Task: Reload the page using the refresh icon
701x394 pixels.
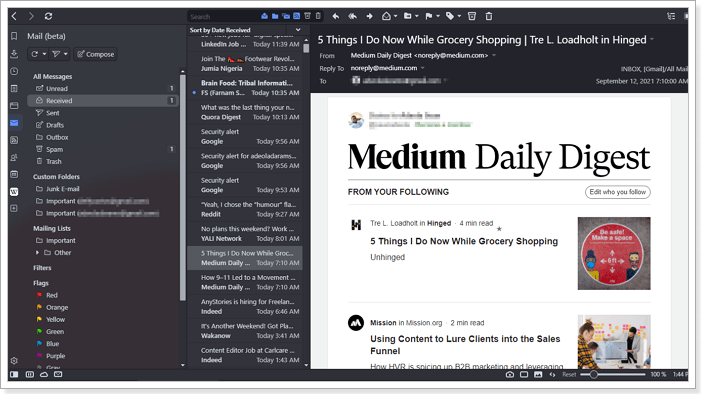Action: tap(48, 16)
